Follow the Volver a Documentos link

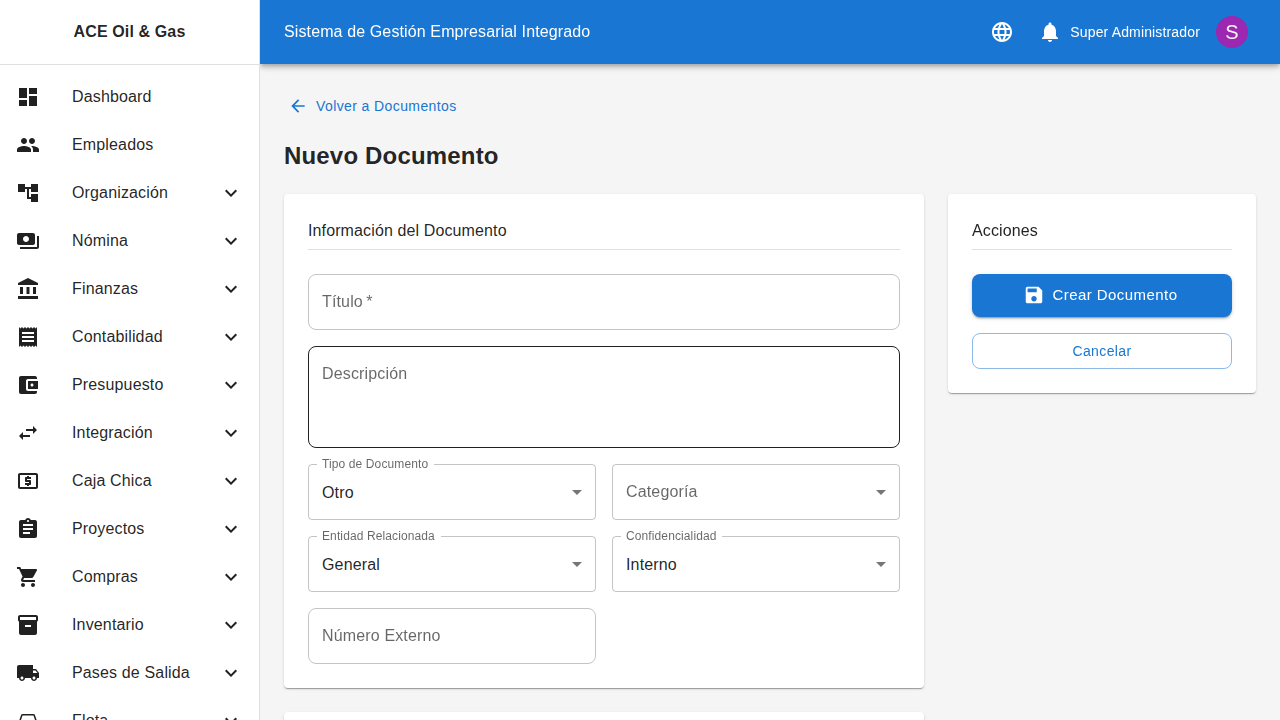(x=386, y=106)
